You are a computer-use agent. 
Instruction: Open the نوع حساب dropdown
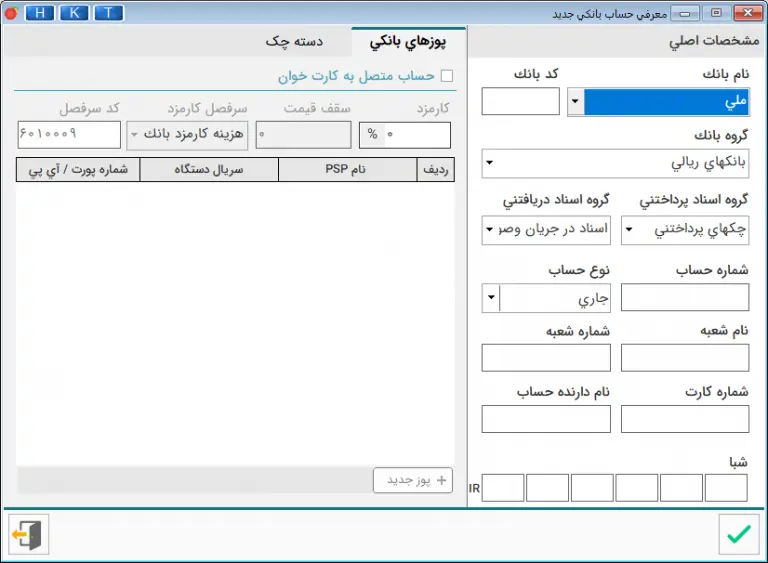point(491,298)
